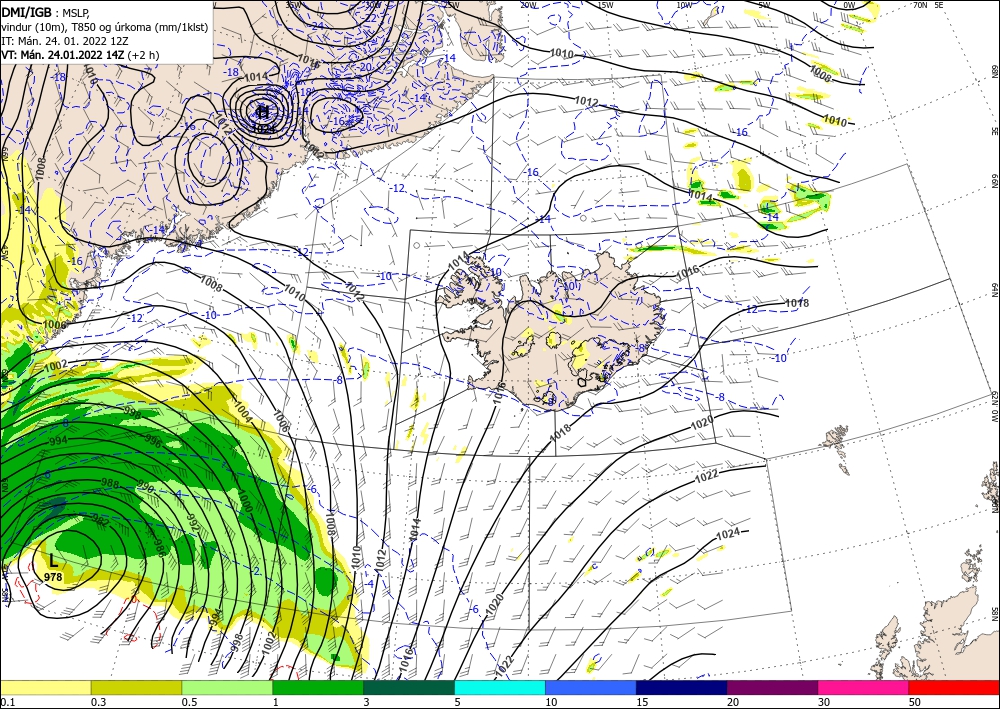Viewport: 1000px width, 709px height.
Task: Click the DMI/IGB title text
Action: coord(26,12)
